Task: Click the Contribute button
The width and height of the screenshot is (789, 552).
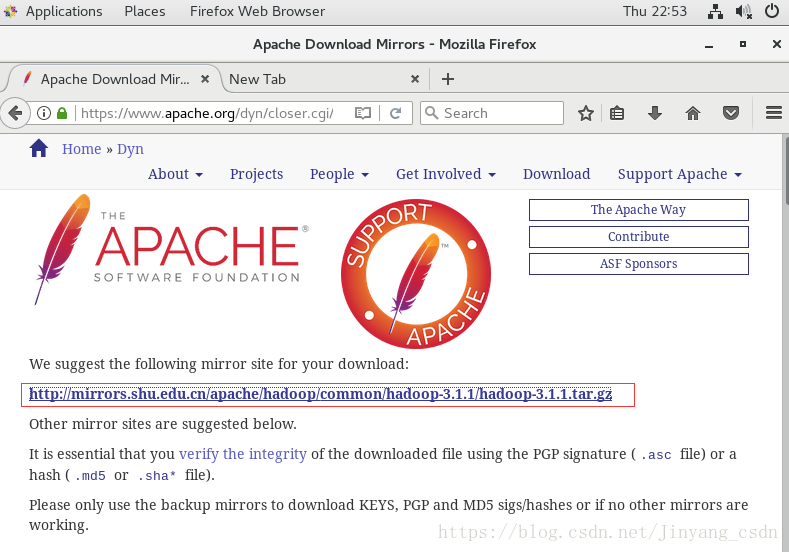Action: click(639, 237)
